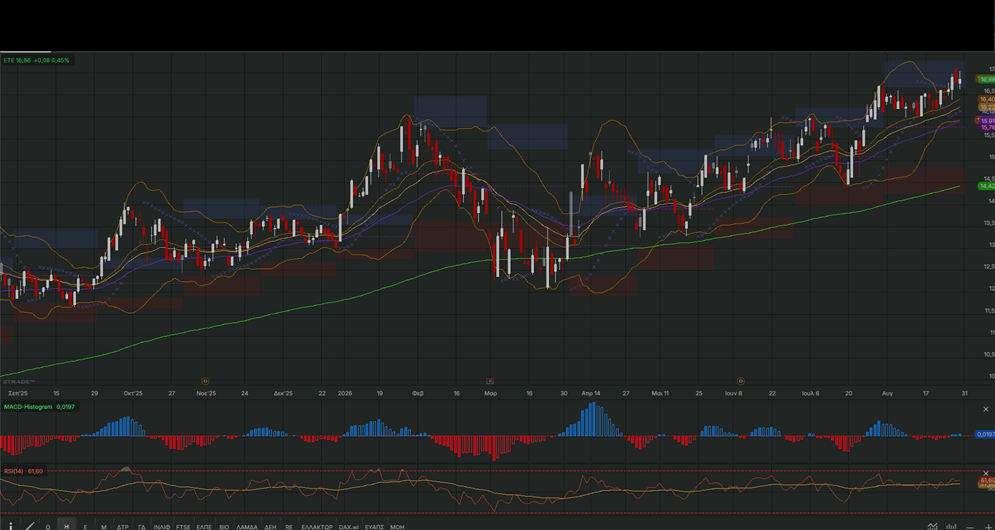Viewport: 995px width, 530px height.
Task: Close the MACD-Histogram panel
Action: (x=986, y=409)
